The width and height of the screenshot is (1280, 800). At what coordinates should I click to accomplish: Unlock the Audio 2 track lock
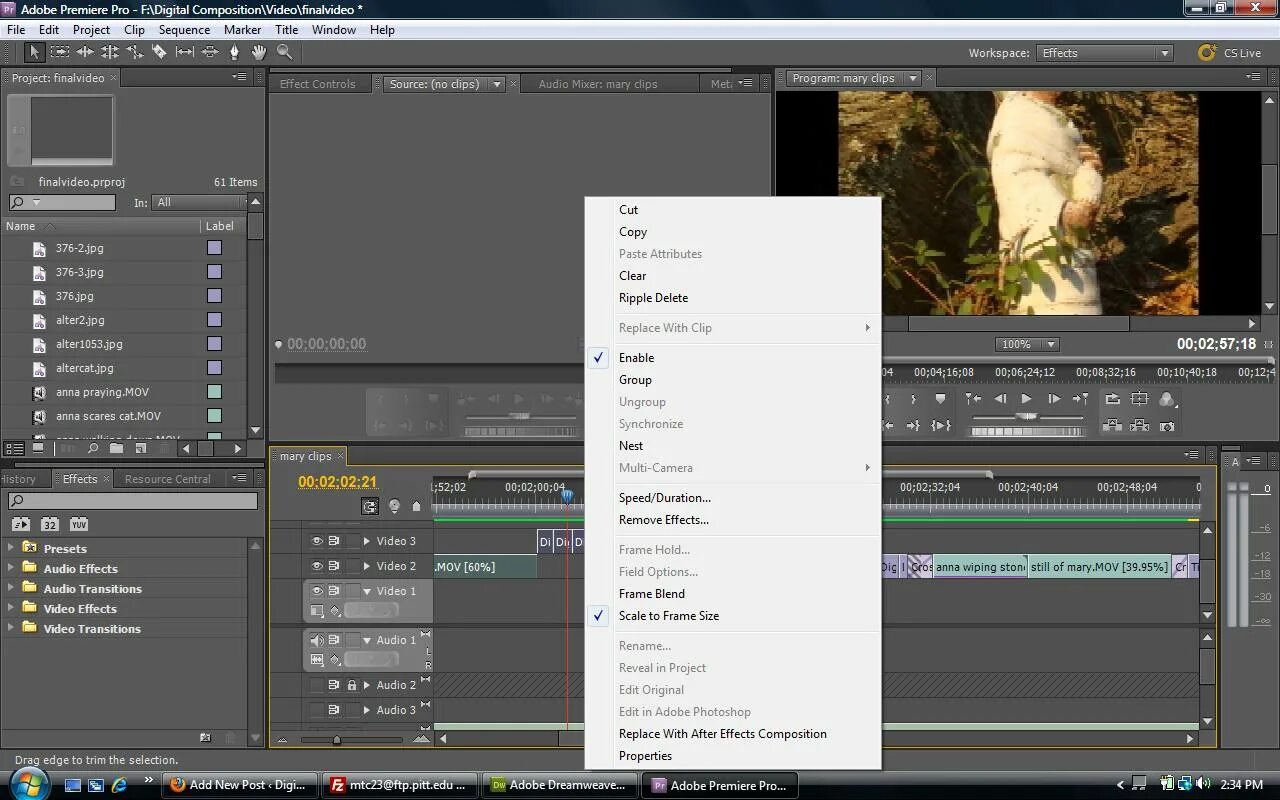[x=351, y=685]
